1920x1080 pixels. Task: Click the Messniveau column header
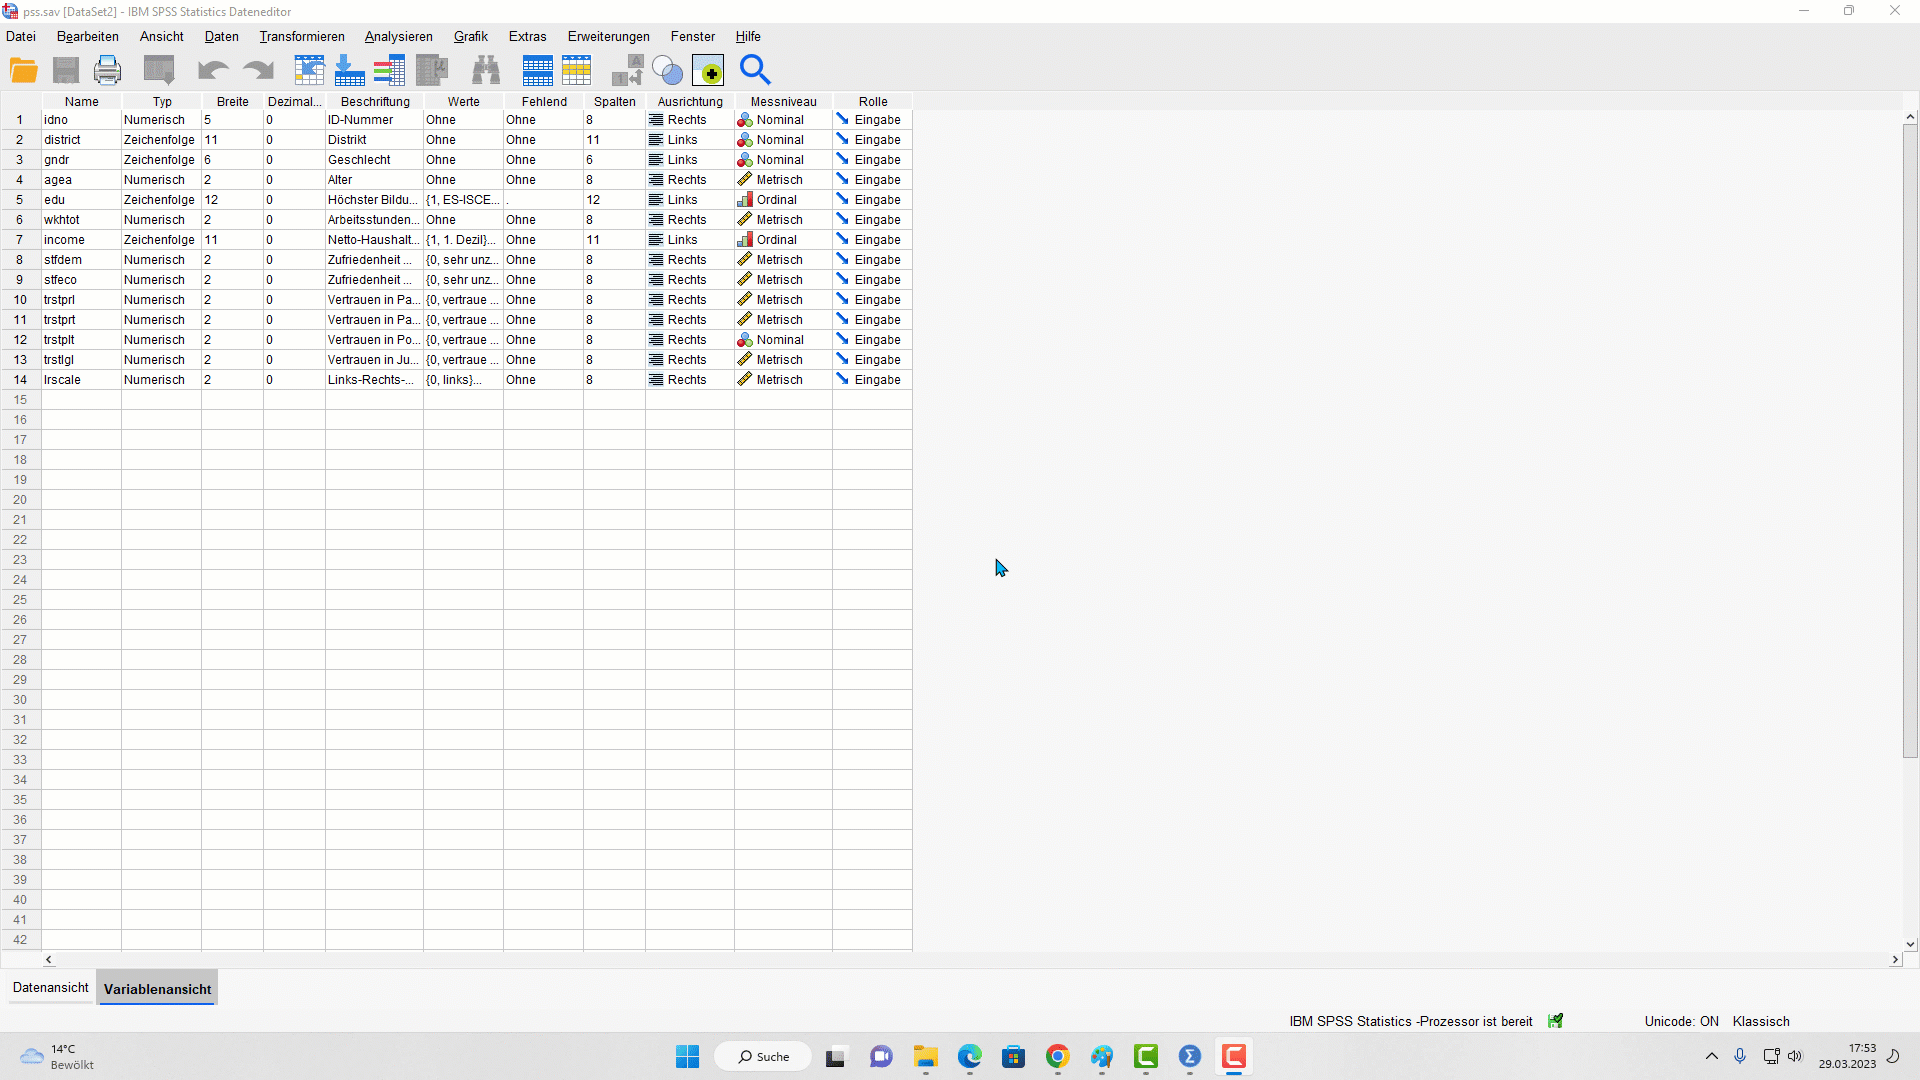[x=783, y=102]
